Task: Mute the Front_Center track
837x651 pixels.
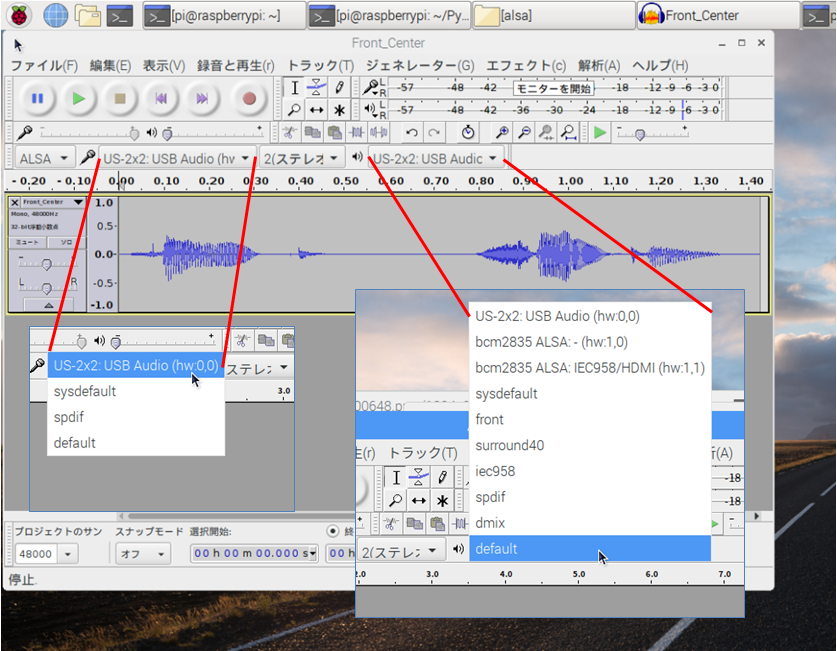Action: point(27,242)
